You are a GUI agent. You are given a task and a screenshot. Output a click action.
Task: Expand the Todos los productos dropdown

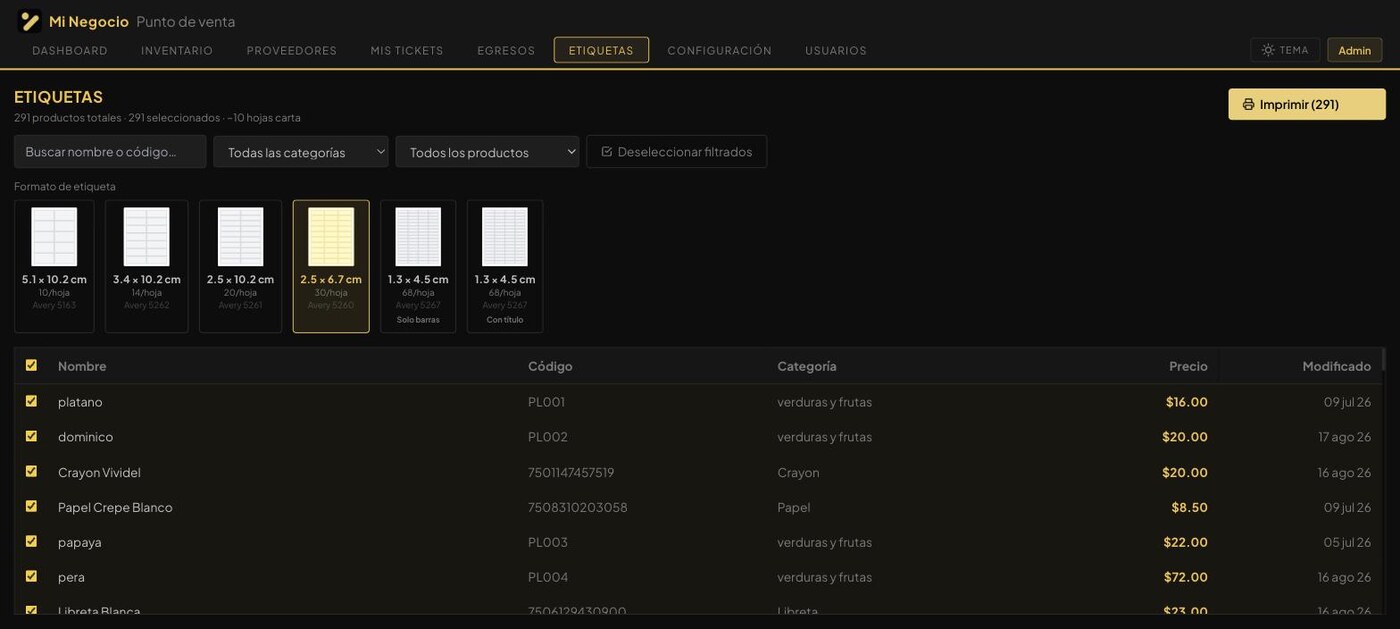point(487,152)
